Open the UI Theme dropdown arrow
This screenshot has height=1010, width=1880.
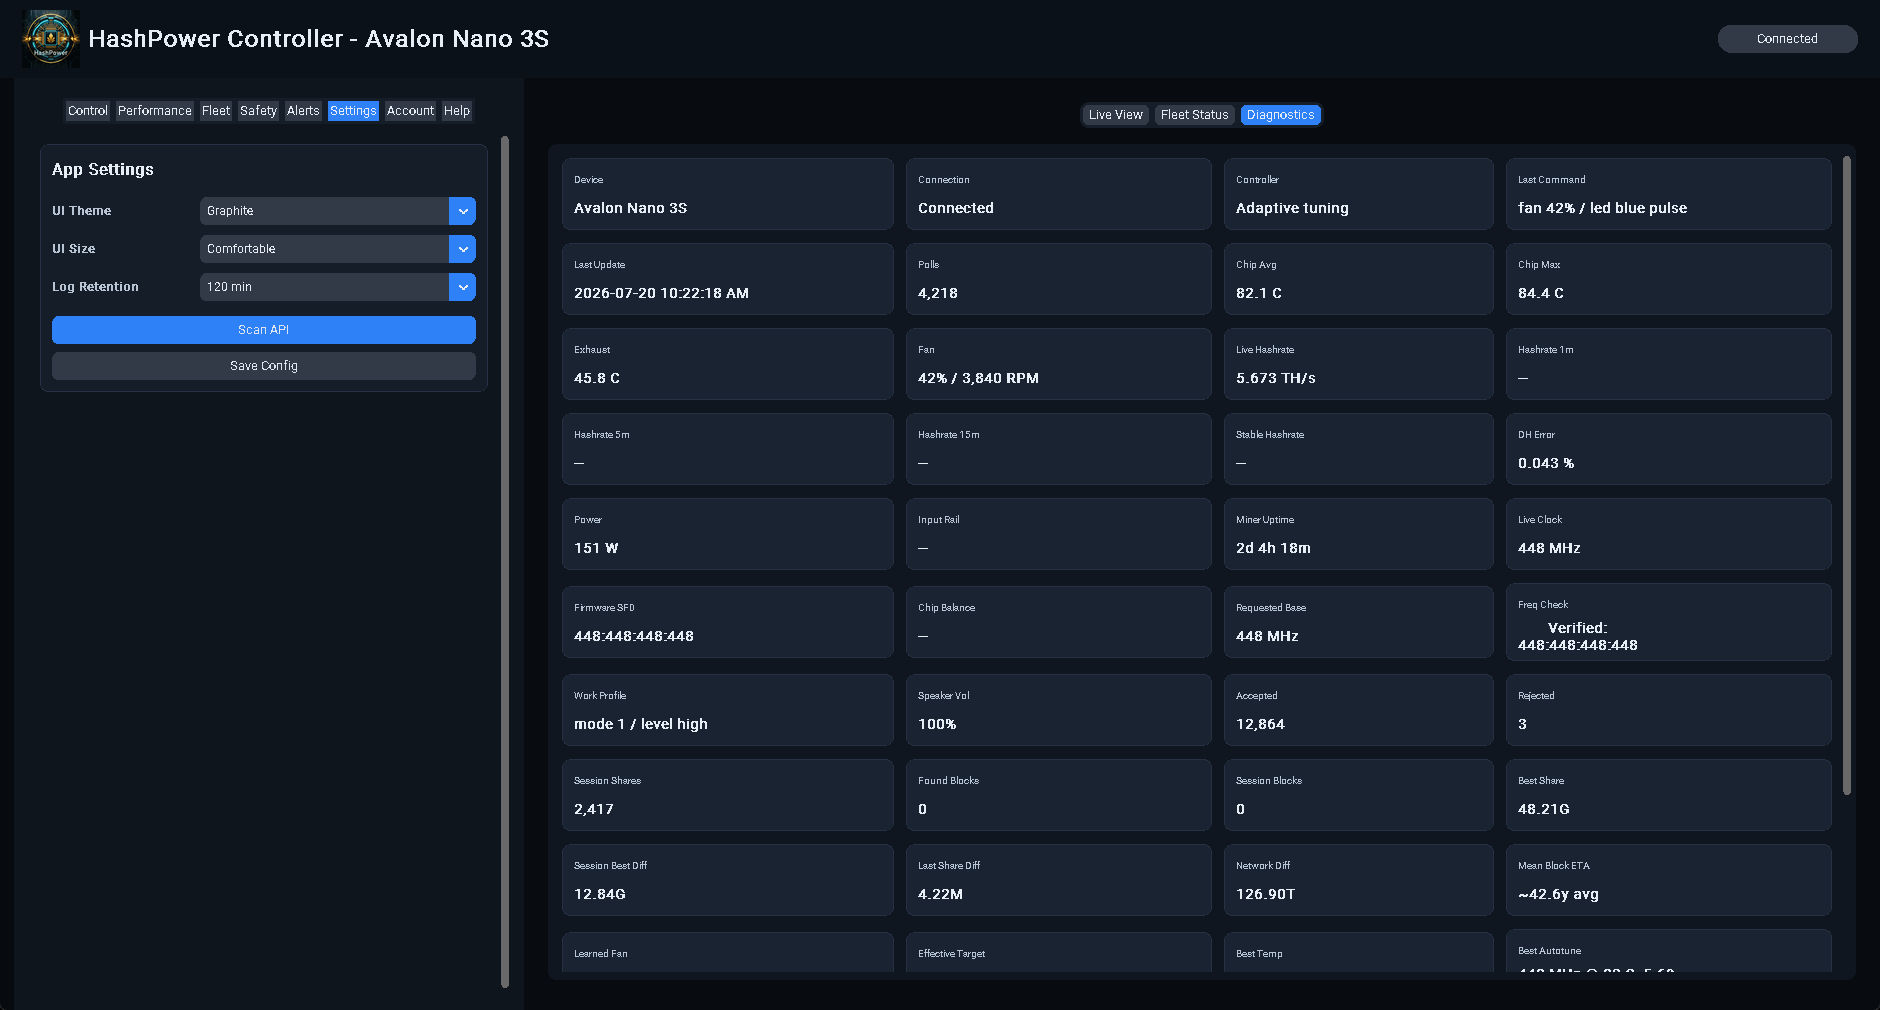[x=462, y=211]
